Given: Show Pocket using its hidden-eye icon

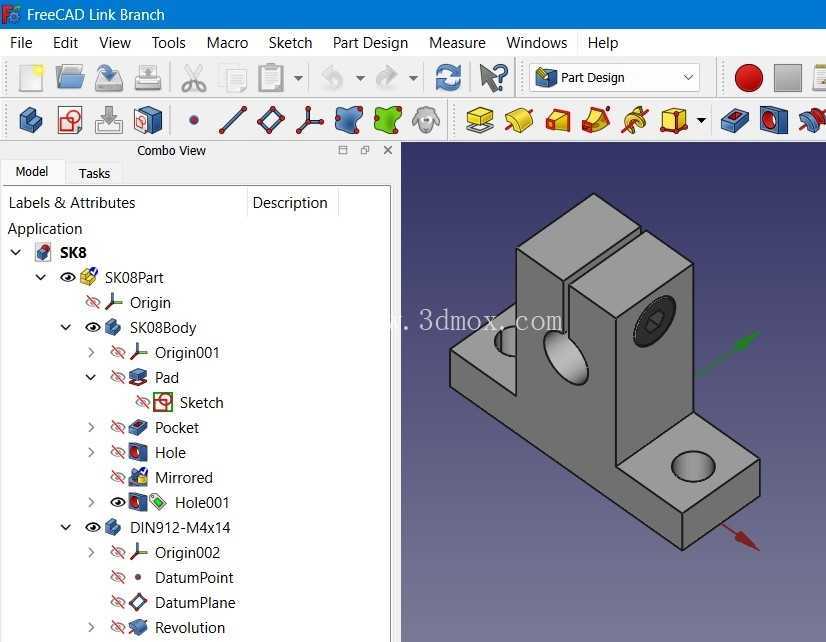Looking at the screenshot, I should [x=117, y=427].
